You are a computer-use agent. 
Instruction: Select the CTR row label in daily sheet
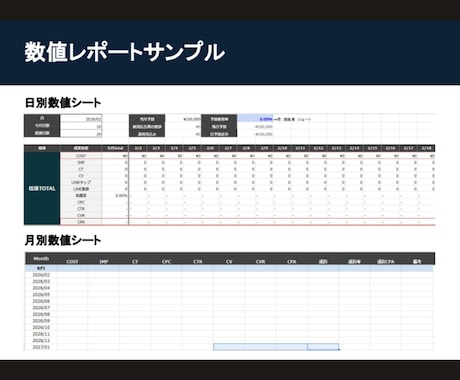click(81, 209)
